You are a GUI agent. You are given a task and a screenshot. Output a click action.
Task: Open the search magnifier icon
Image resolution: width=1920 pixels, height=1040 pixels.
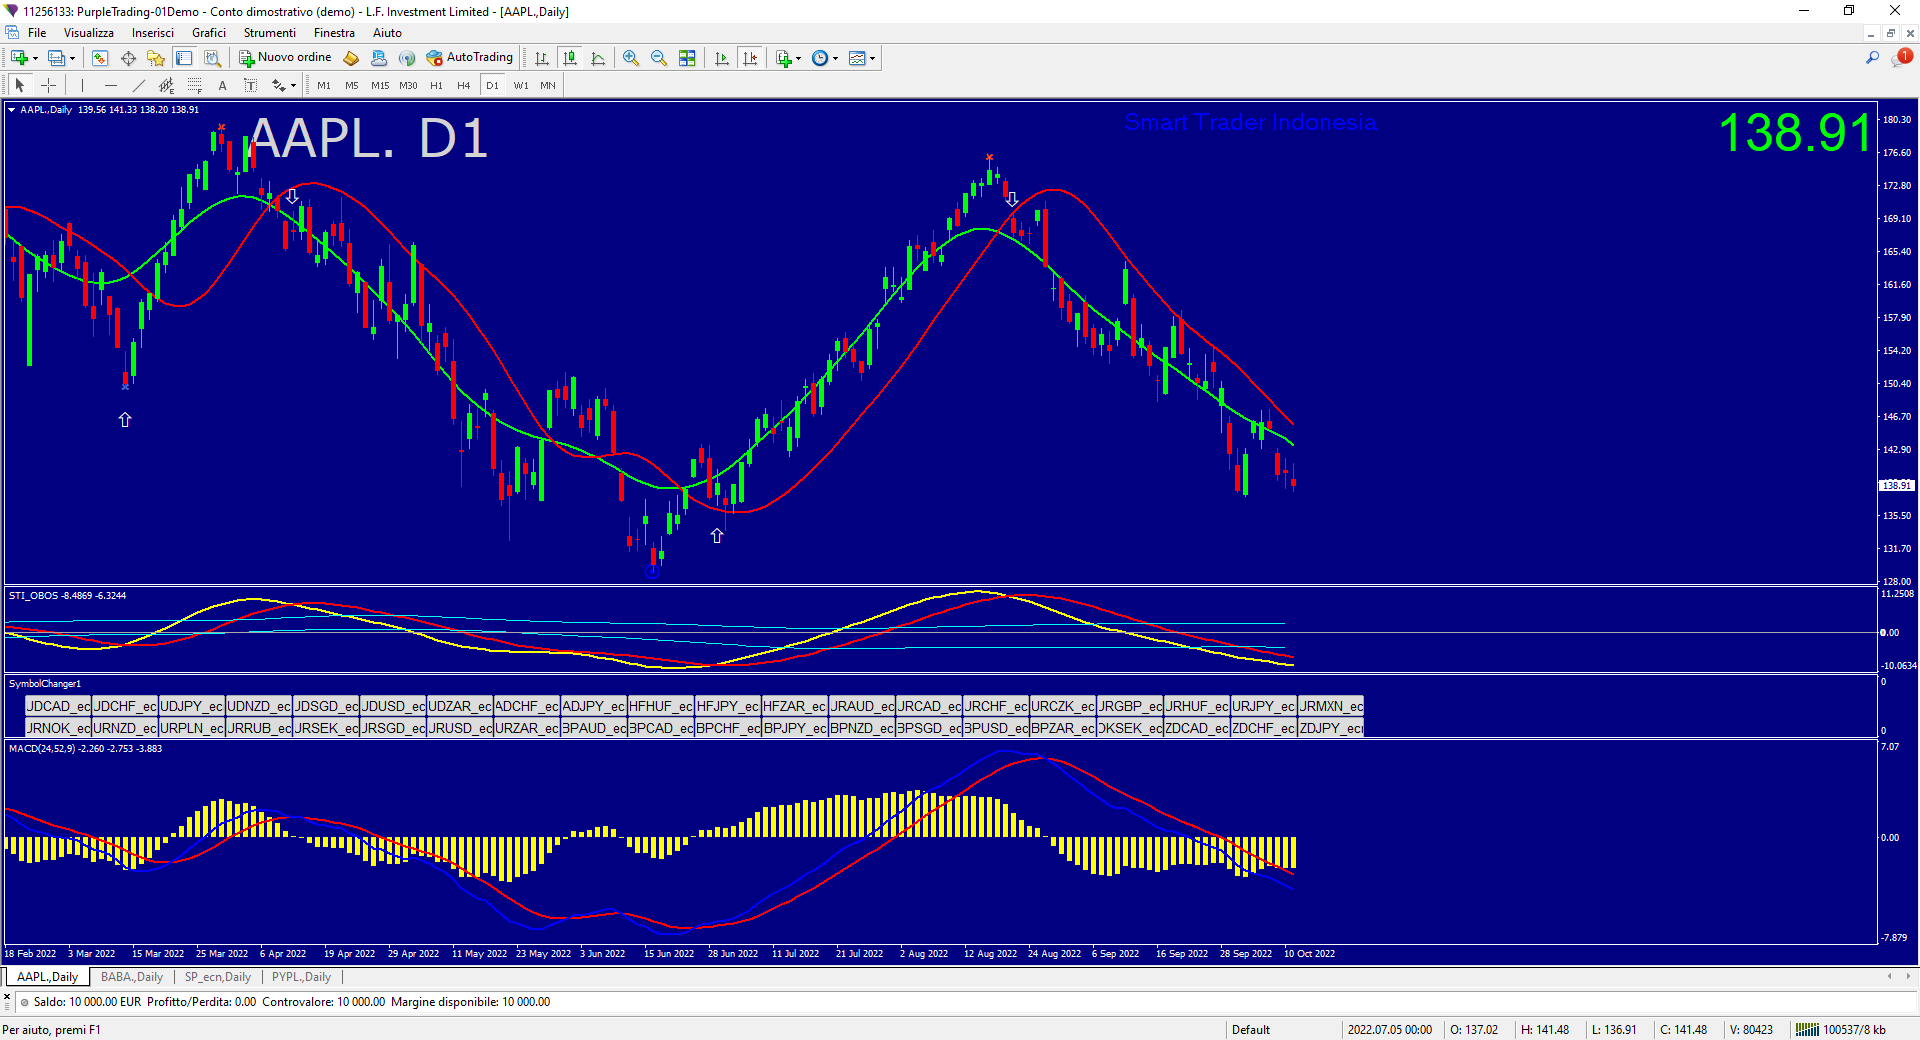pos(1872,58)
